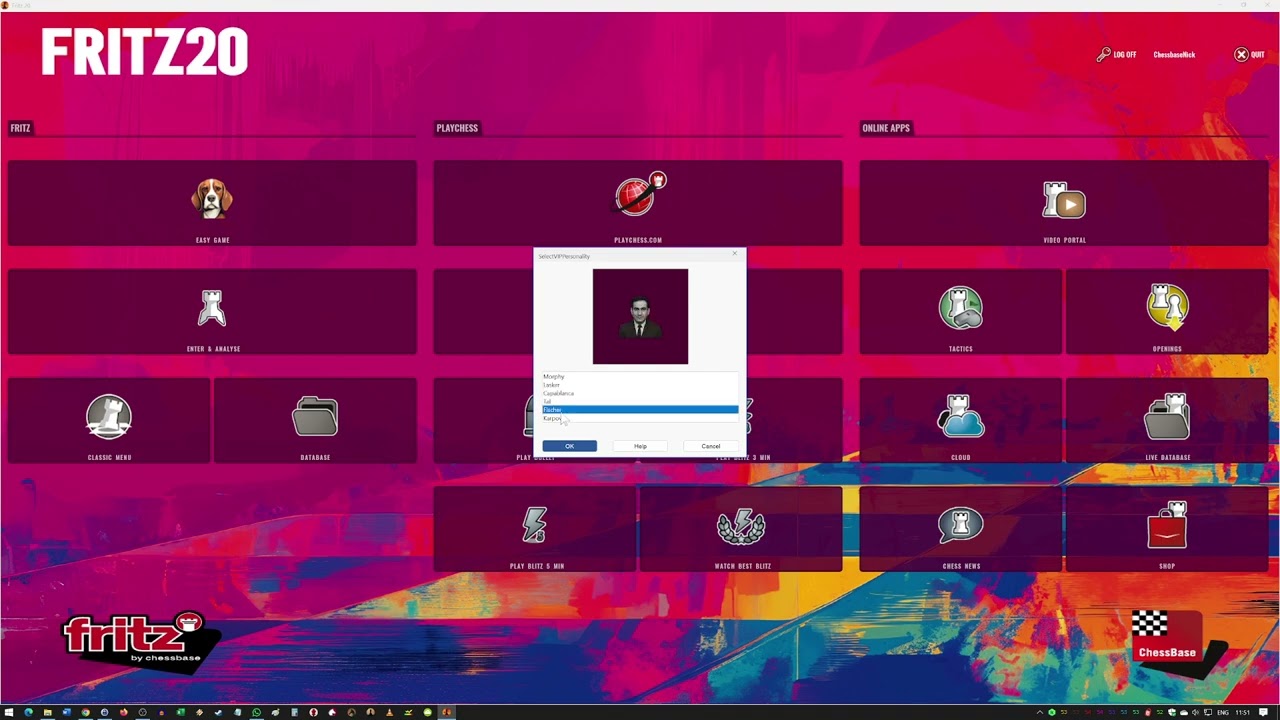The image size is (1280, 720).
Task: Click the taskbar clock showing 11:51
Action: [1242, 712]
